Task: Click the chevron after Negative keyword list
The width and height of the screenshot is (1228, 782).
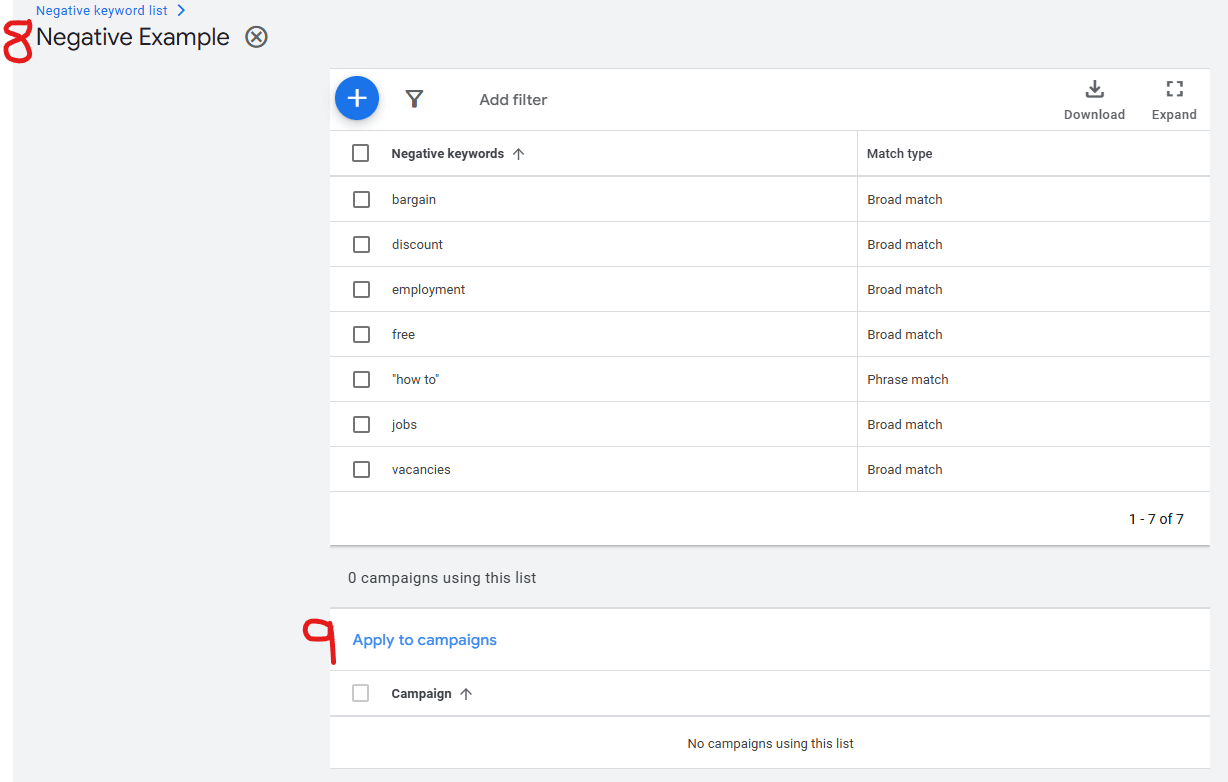Action: click(x=181, y=10)
